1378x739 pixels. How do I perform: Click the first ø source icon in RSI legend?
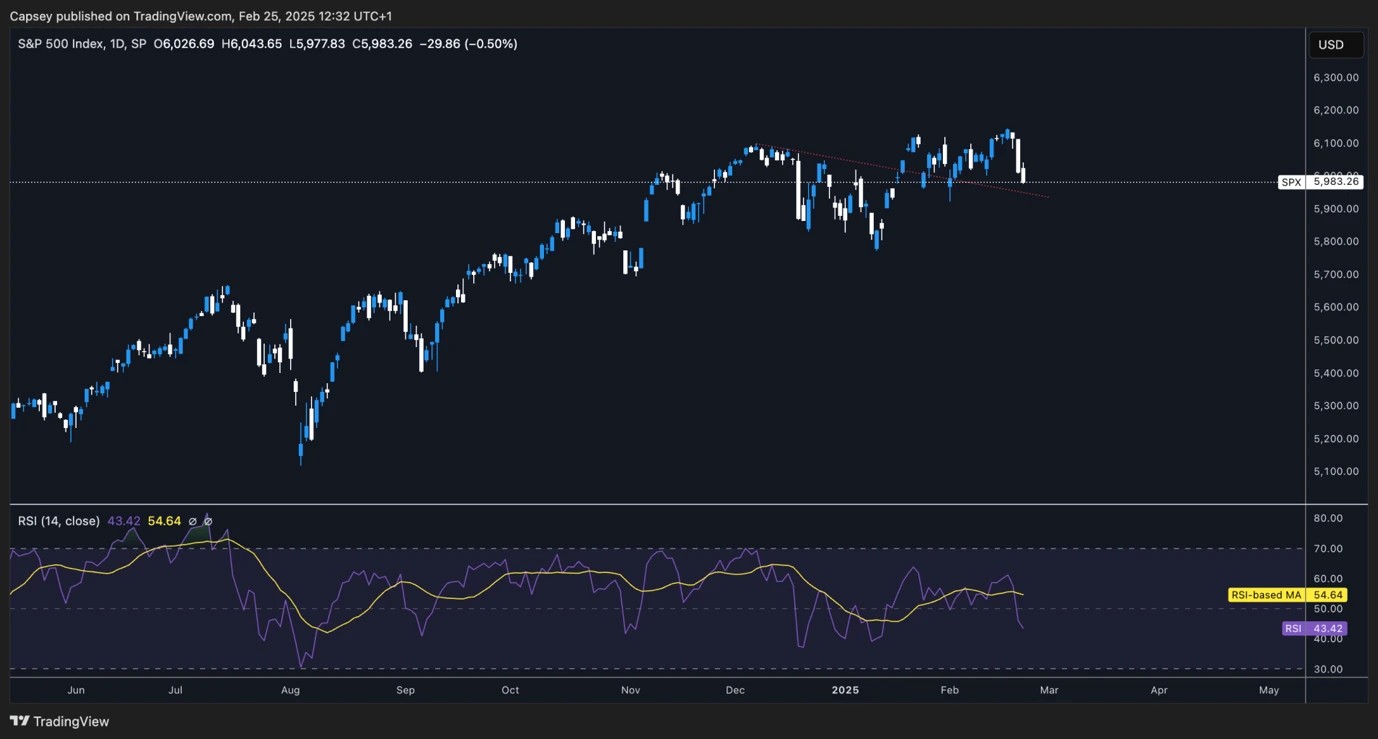[x=192, y=521]
